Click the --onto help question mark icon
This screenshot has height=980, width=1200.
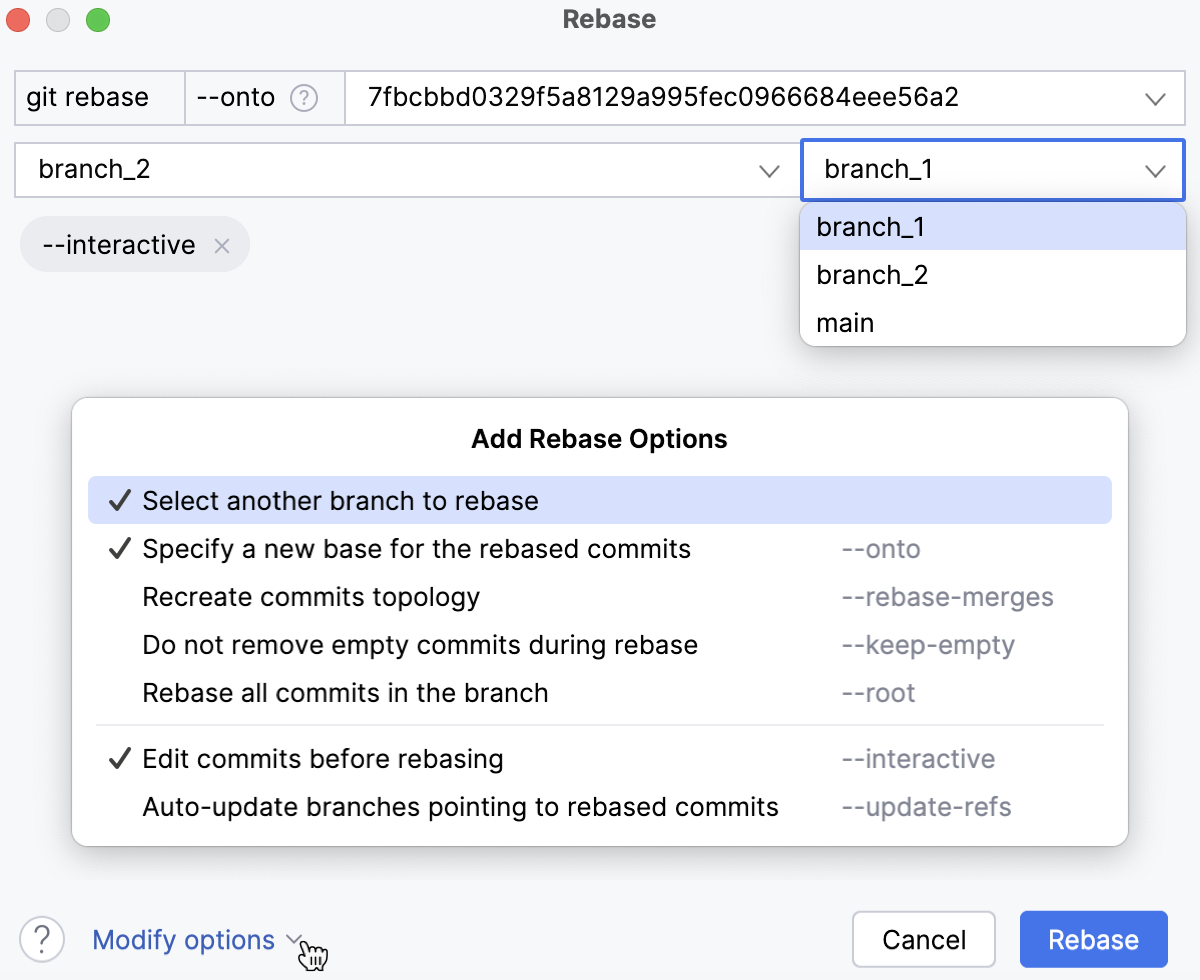303,98
